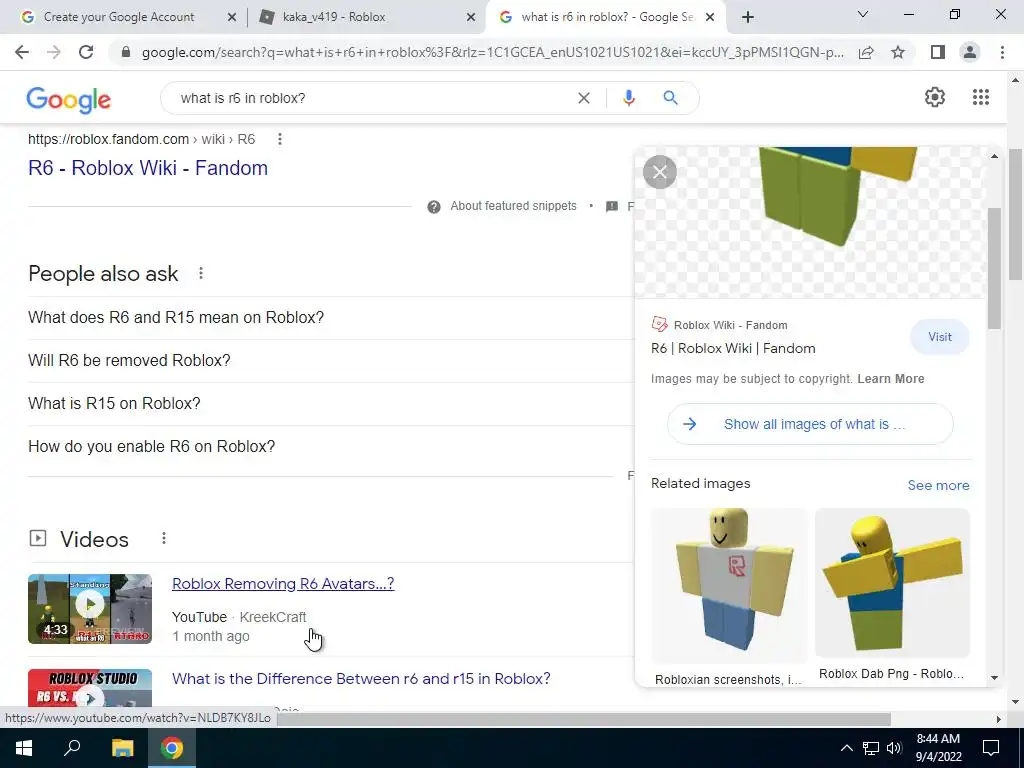Click the featured snippets question mark icon

click(x=434, y=207)
